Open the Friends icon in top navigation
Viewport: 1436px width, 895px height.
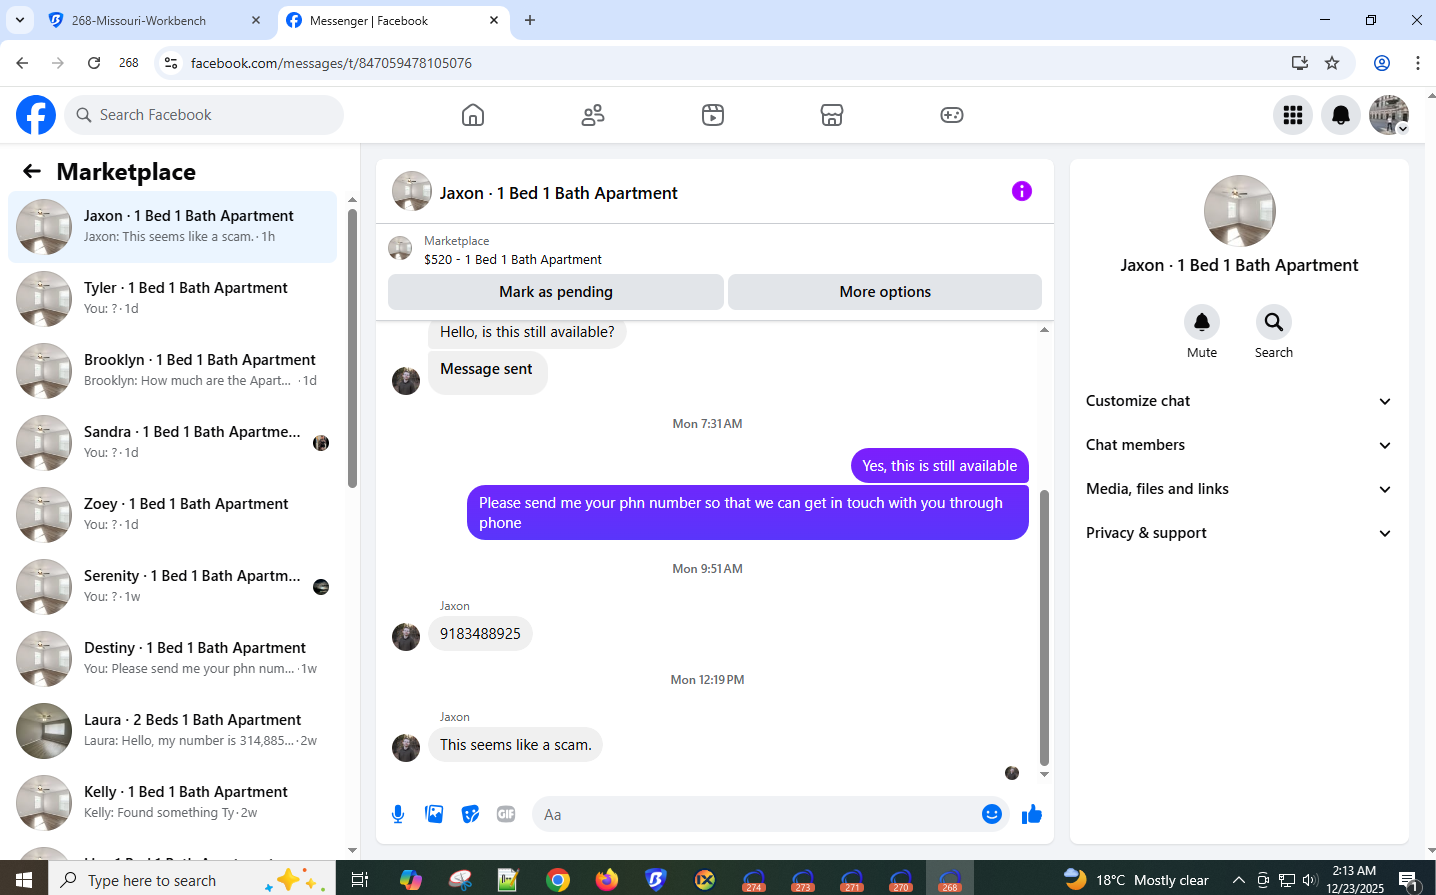click(593, 115)
